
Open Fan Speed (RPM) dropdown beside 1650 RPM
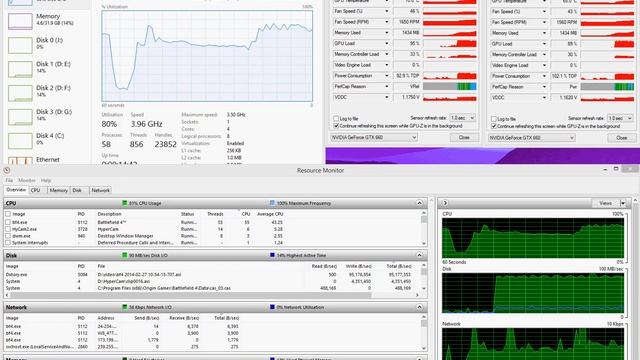(x=387, y=22)
